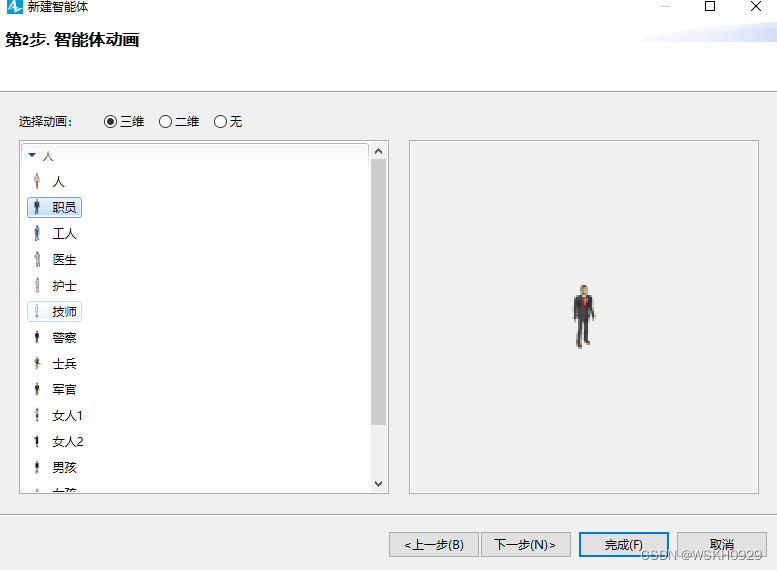Choose the 工人 text label
The height and width of the screenshot is (570, 777).
click(64, 233)
